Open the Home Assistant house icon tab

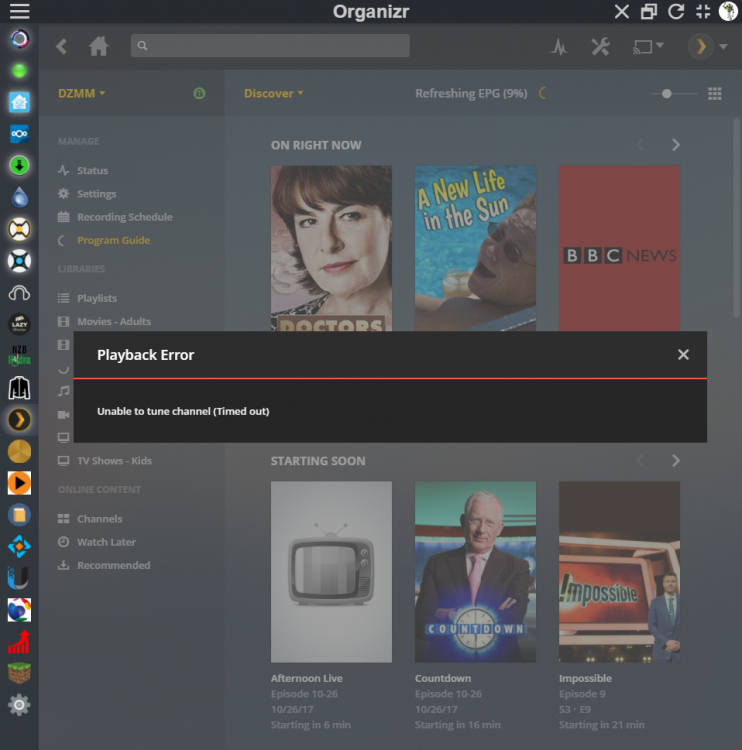[x=19, y=102]
